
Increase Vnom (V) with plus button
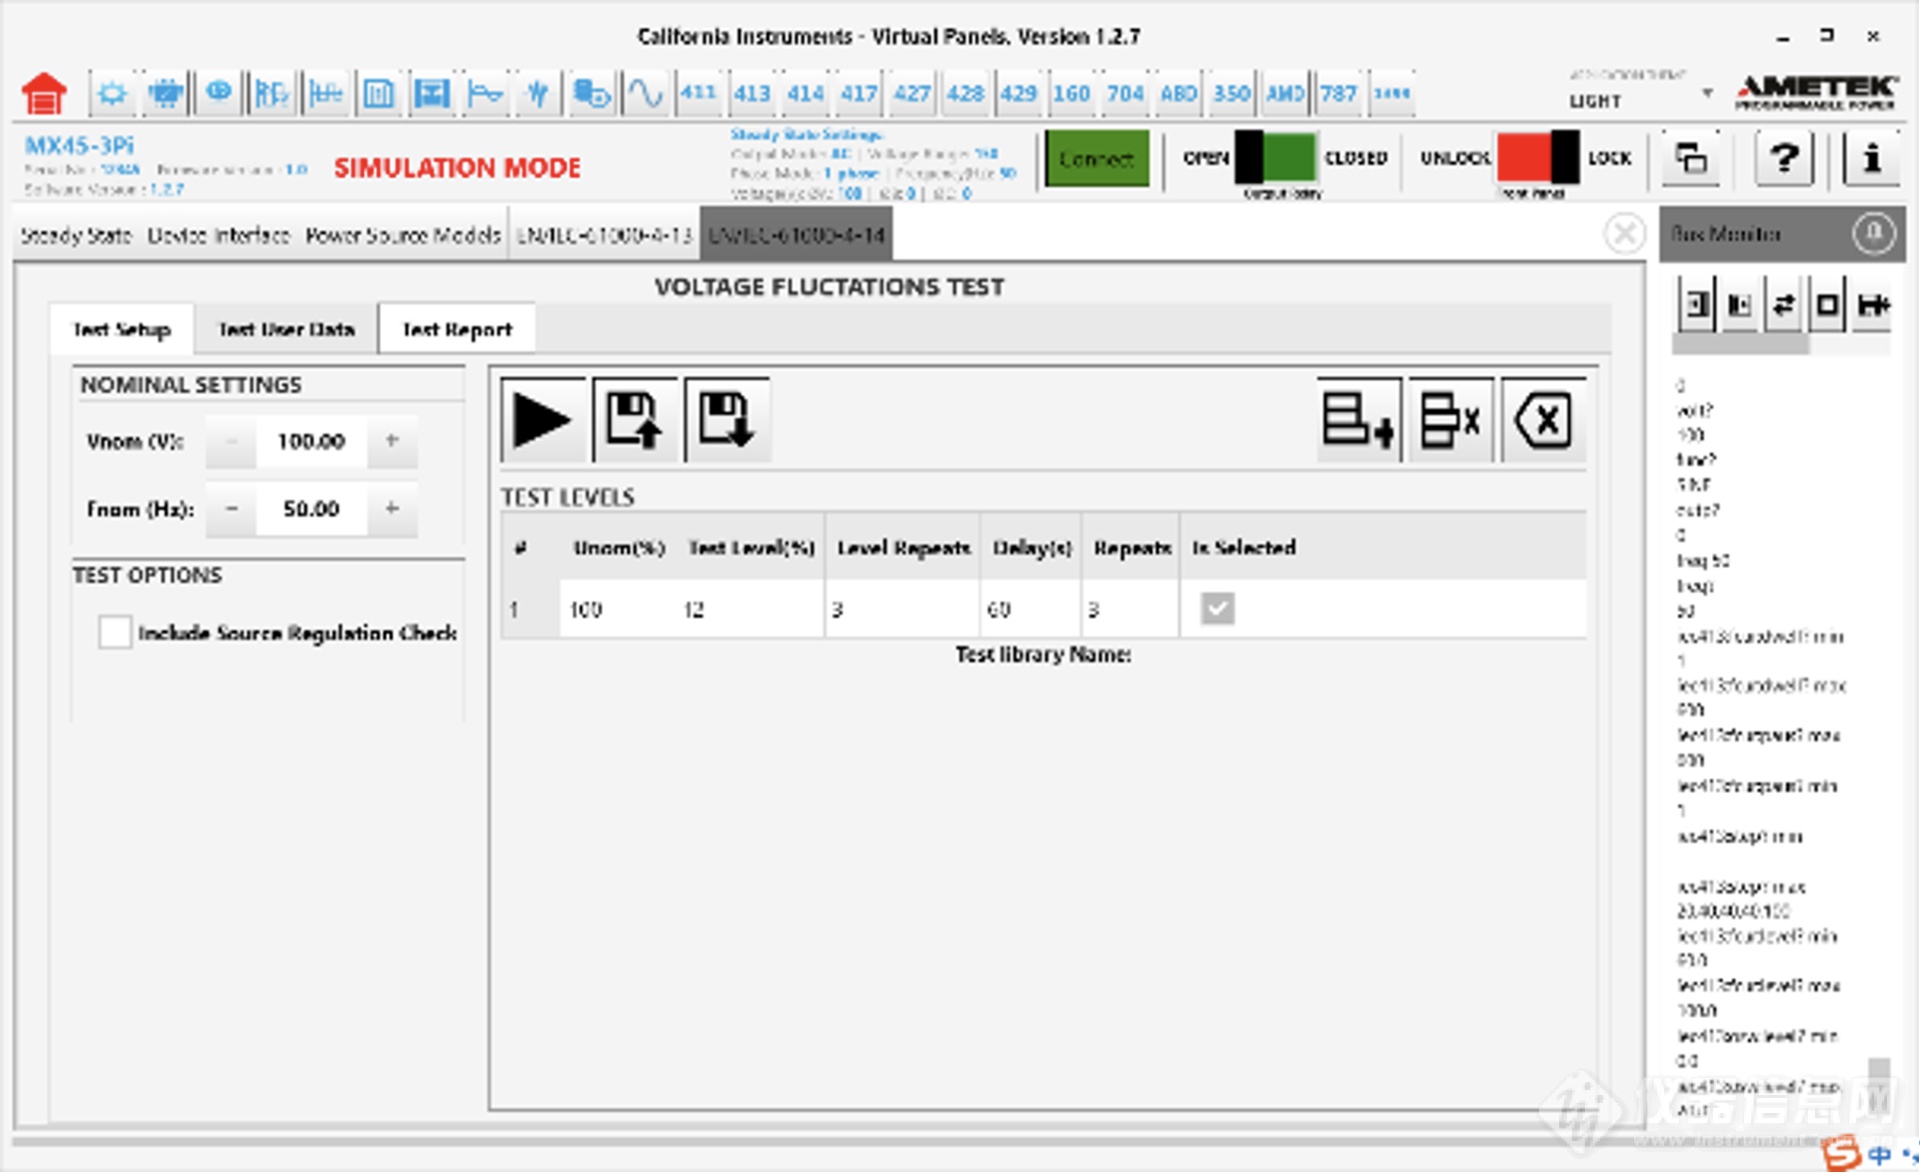(392, 441)
